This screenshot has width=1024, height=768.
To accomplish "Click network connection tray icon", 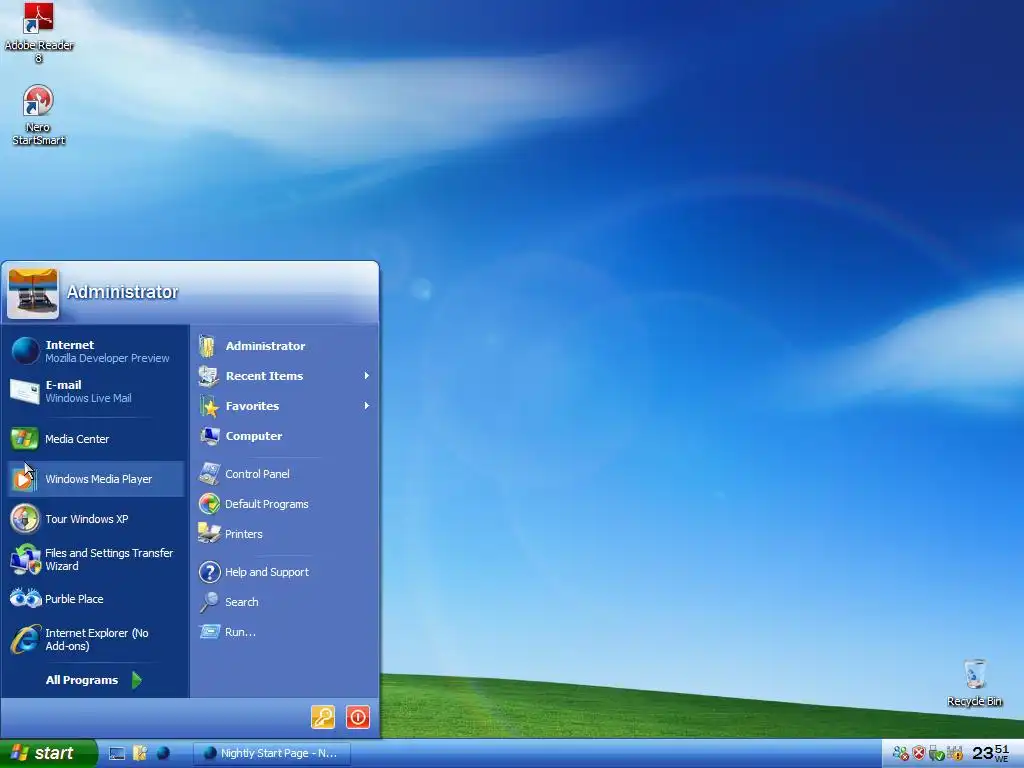I will pos(901,754).
